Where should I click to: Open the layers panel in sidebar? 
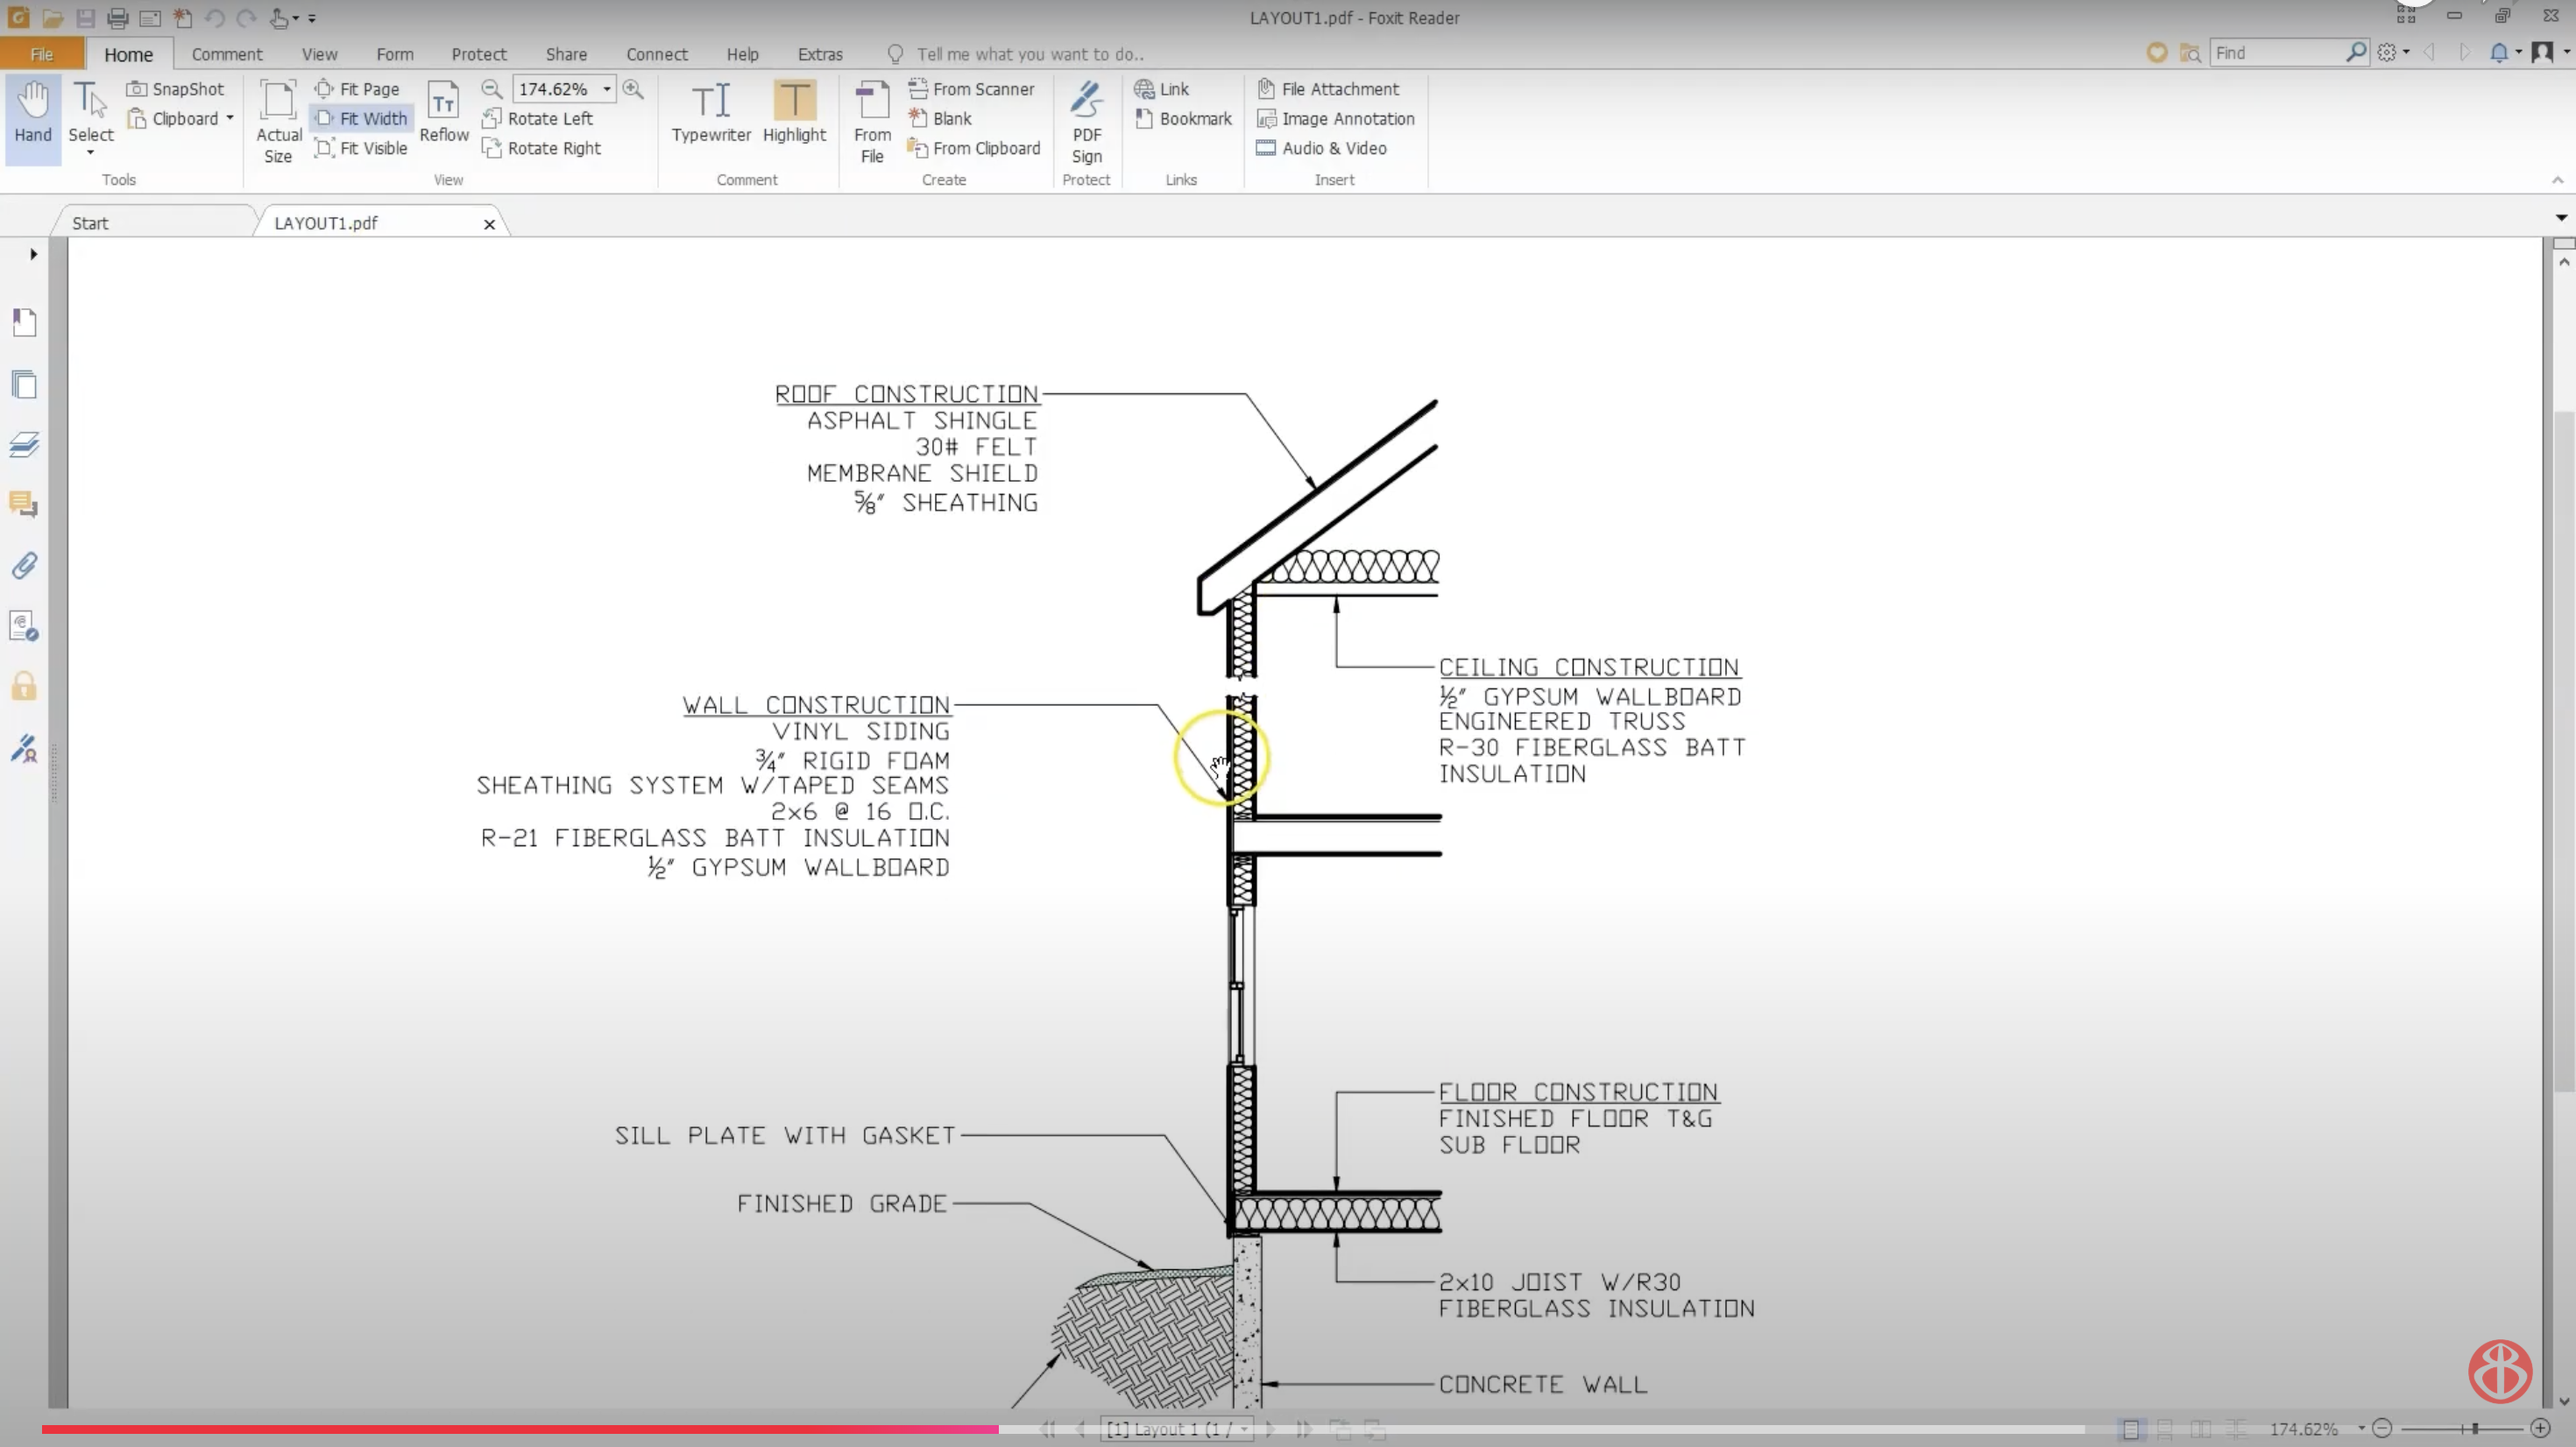tap(24, 445)
